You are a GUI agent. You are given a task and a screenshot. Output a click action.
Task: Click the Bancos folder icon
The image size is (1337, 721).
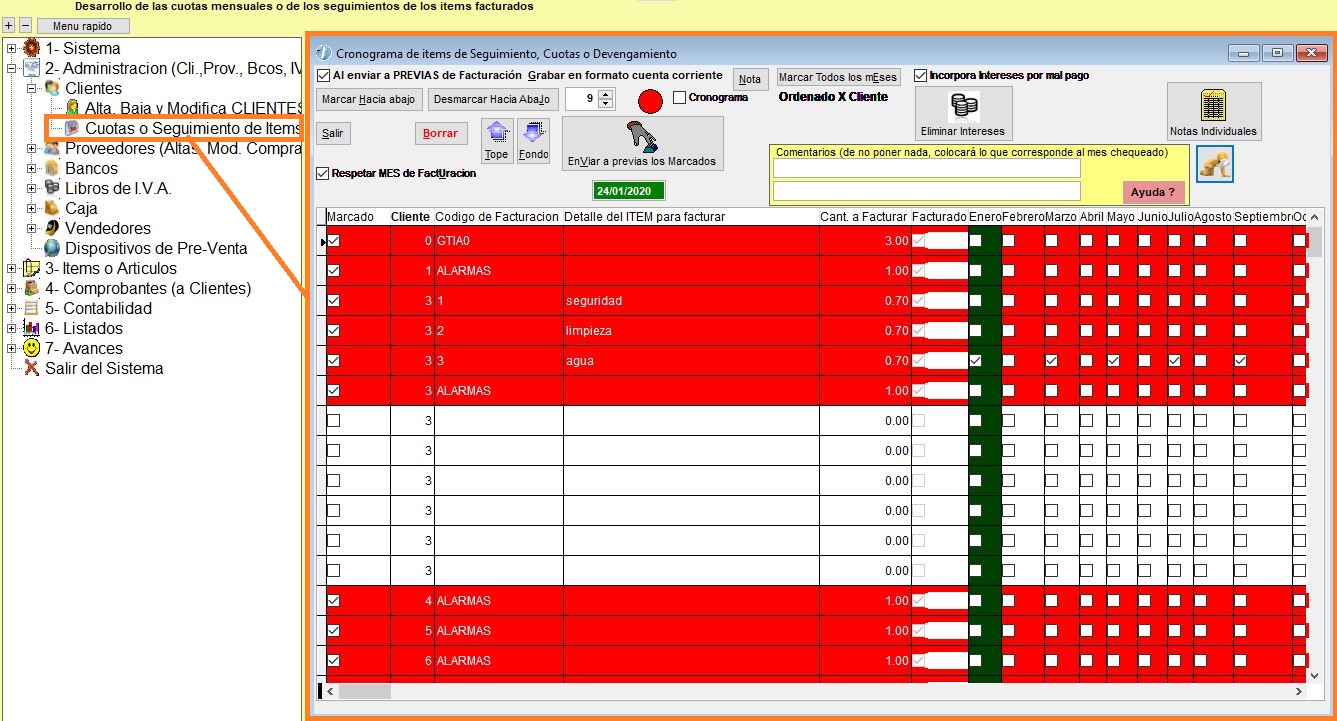coord(52,168)
